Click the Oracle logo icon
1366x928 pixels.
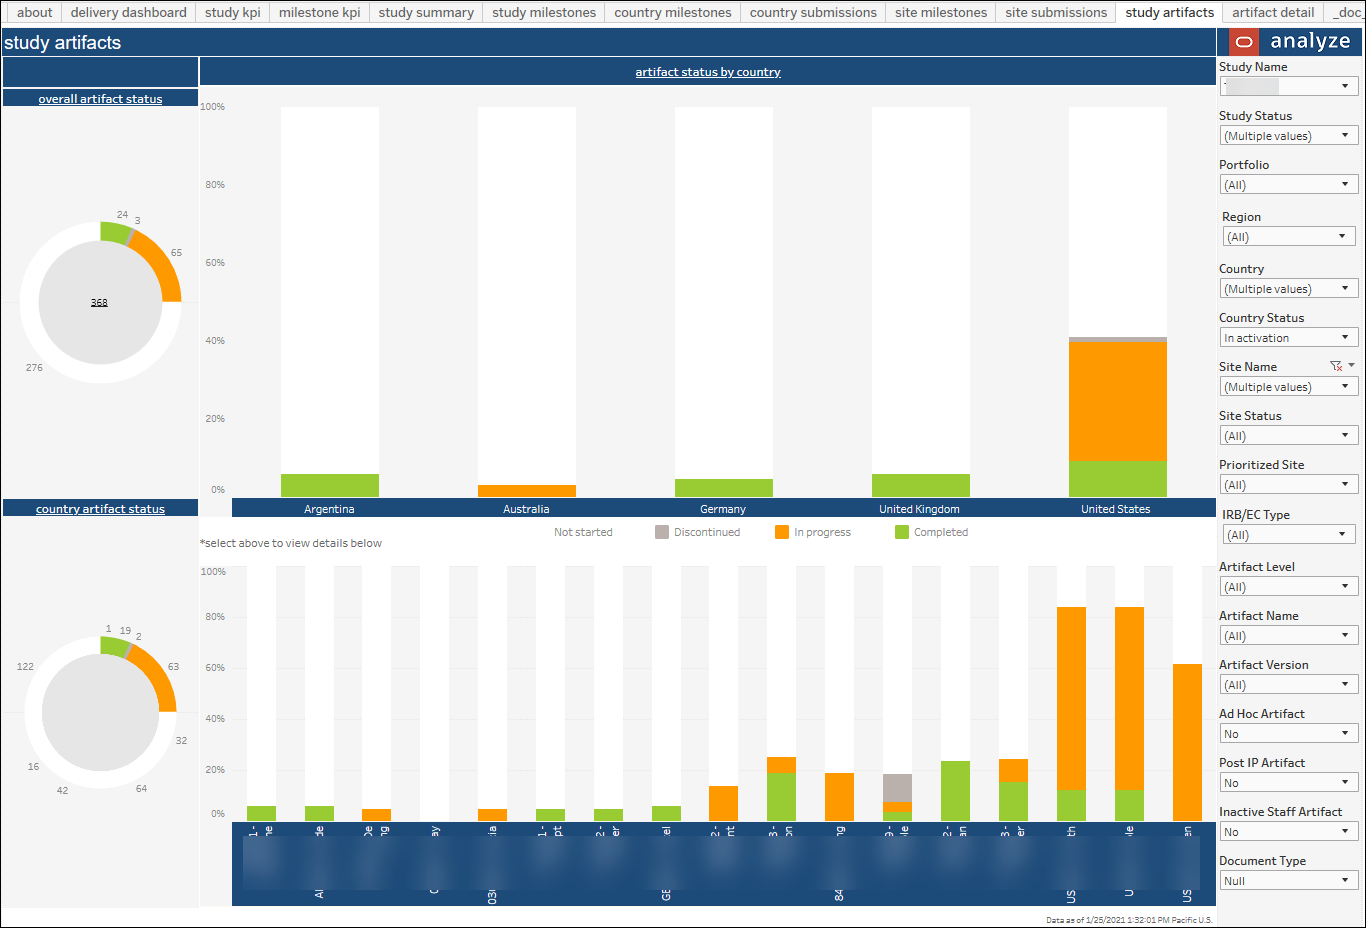click(x=1244, y=42)
